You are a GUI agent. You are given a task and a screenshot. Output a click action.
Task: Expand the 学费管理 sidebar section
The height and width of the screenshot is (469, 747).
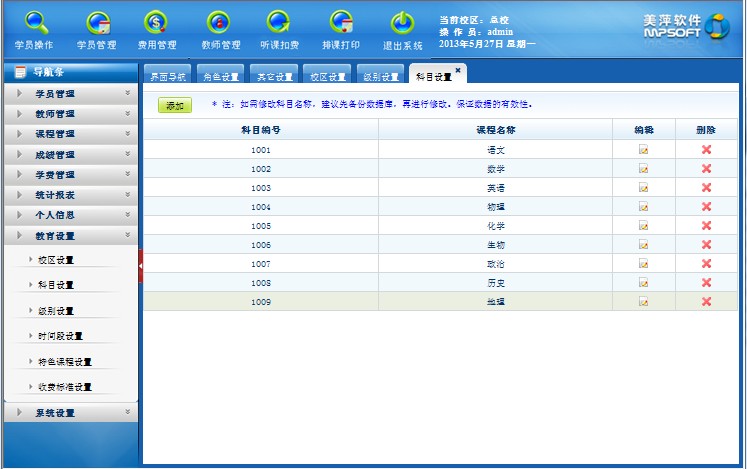click(x=69, y=175)
